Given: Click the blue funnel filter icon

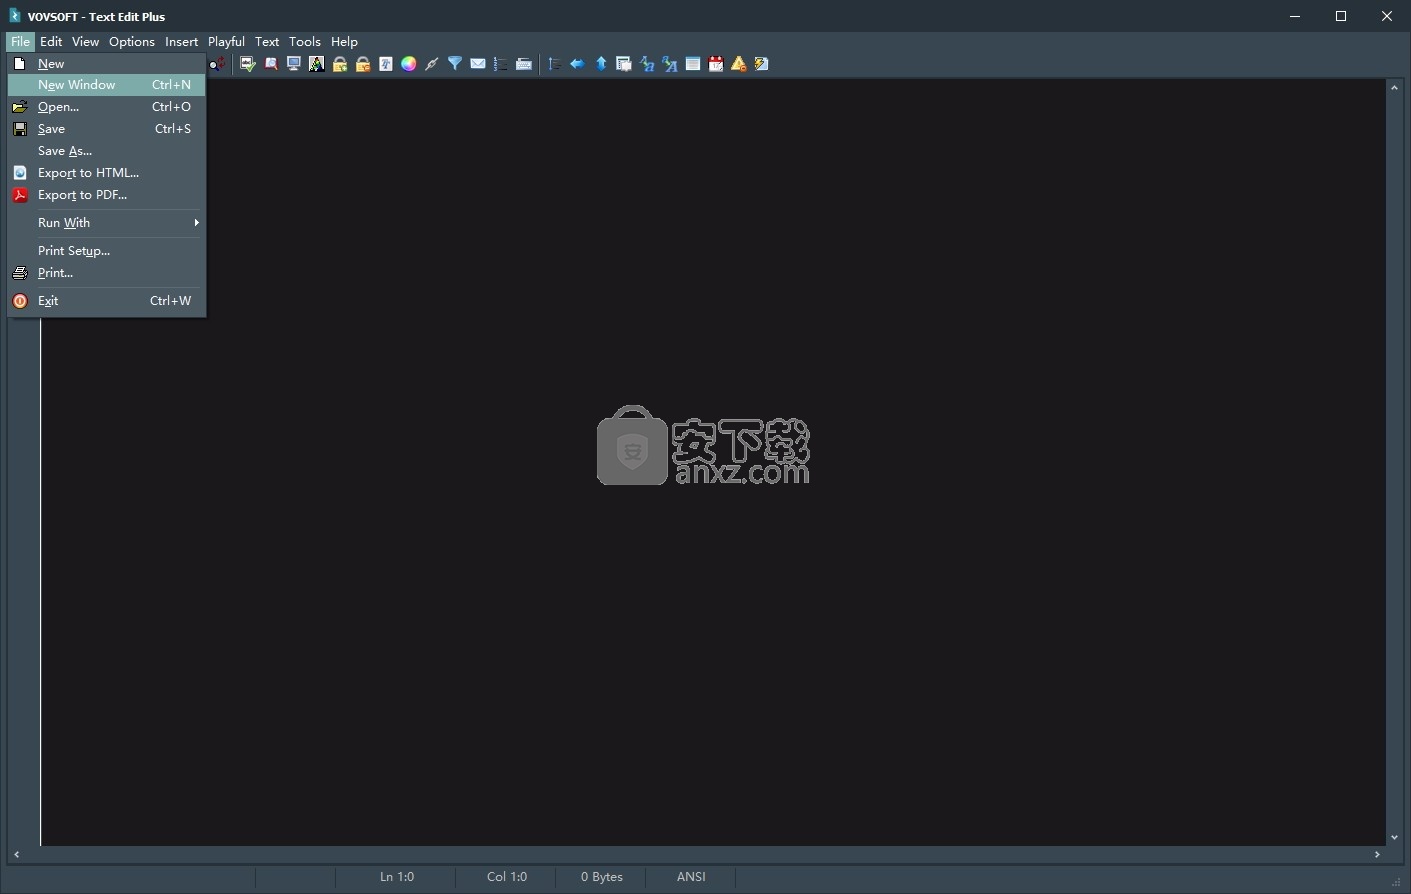Looking at the screenshot, I should point(455,64).
